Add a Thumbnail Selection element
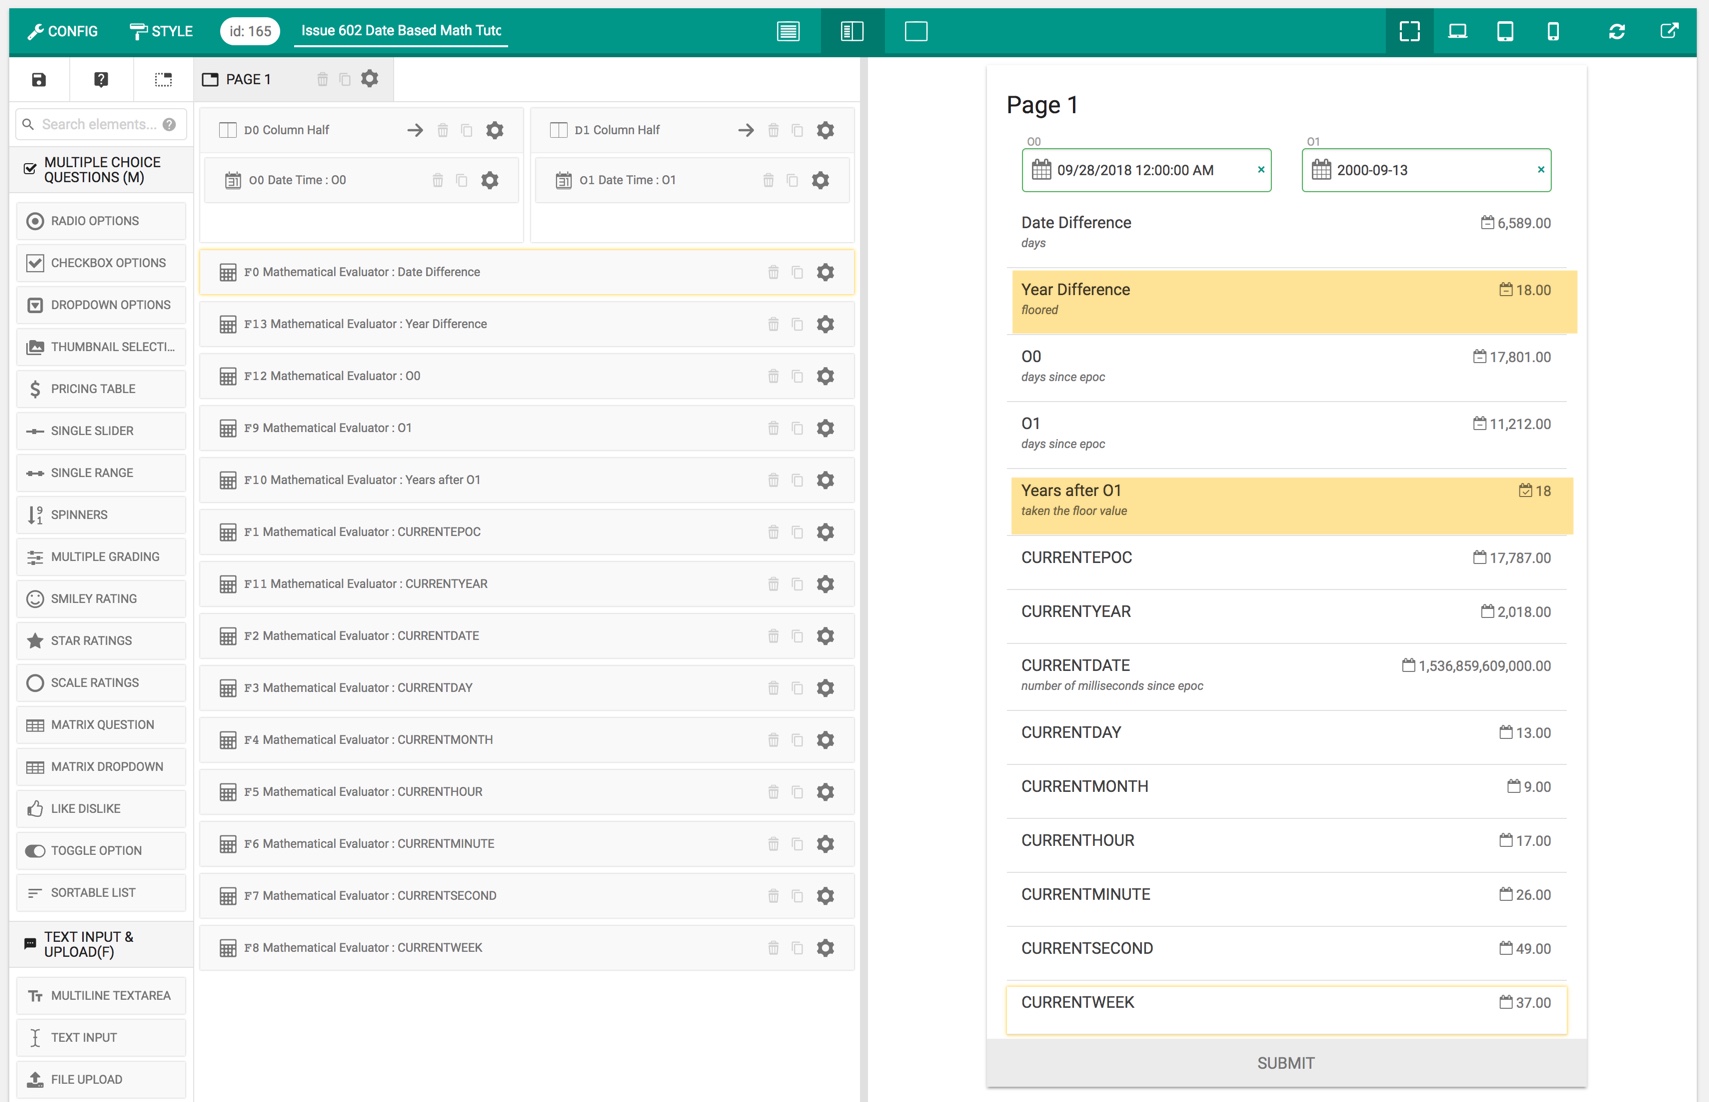The width and height of the screenshot is (1709, 1102). [101, 347]
